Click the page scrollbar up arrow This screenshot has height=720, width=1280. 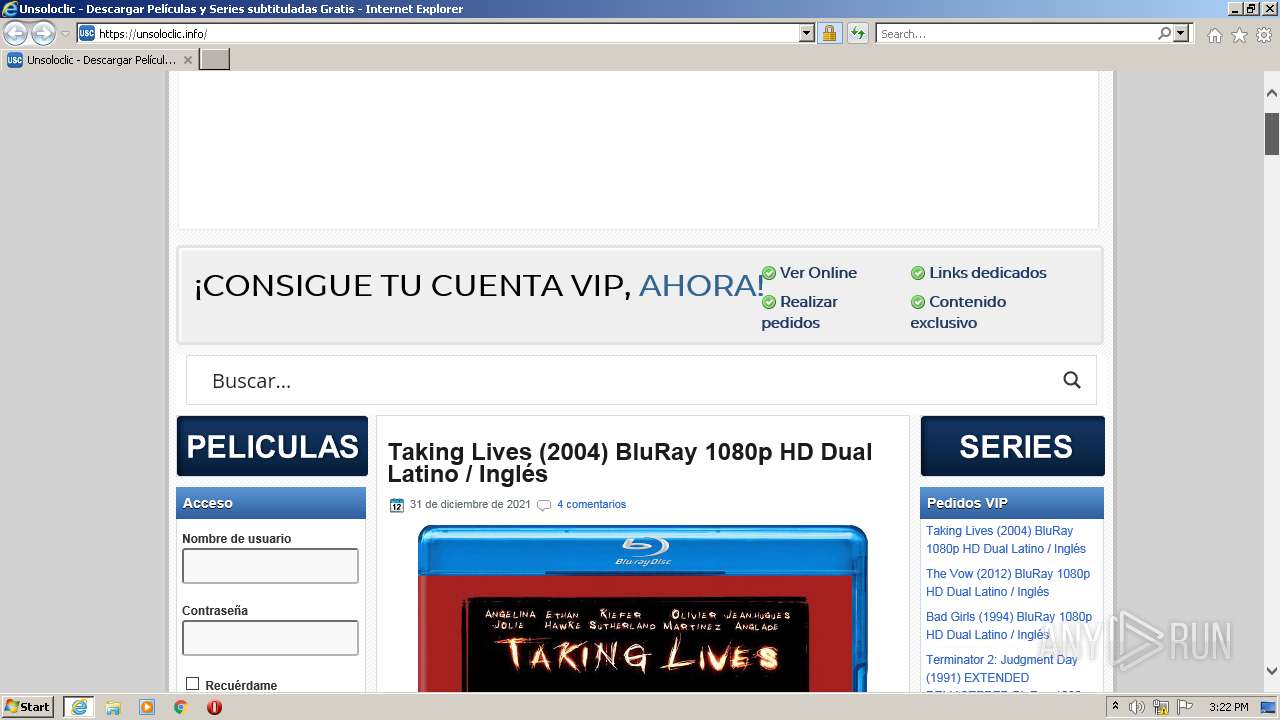pos(1272,94)
